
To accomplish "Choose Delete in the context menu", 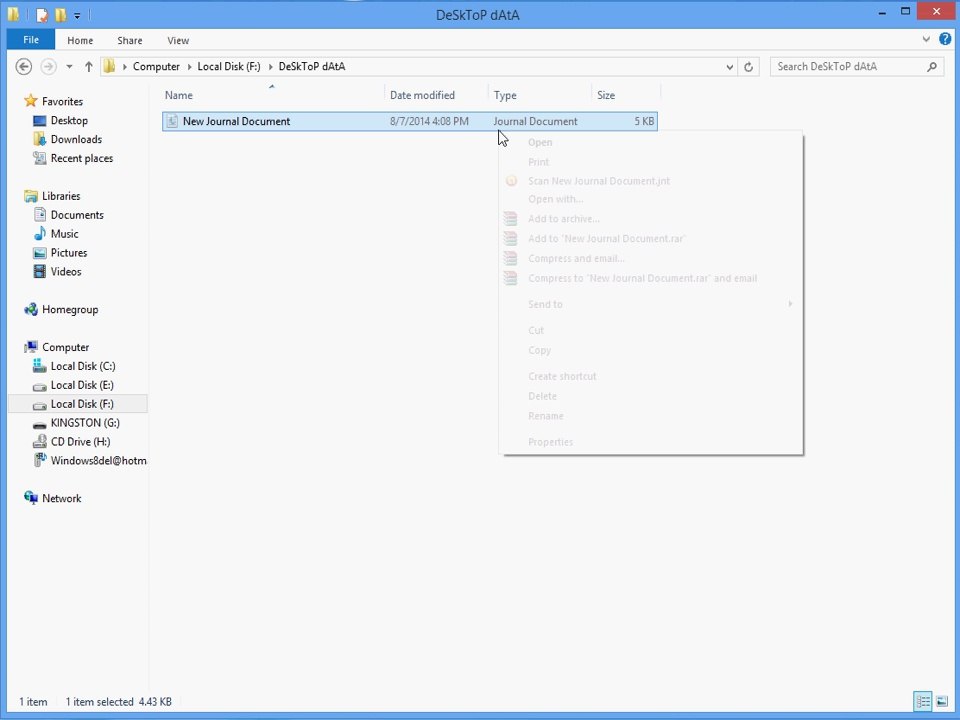I will tap(651, 396).
